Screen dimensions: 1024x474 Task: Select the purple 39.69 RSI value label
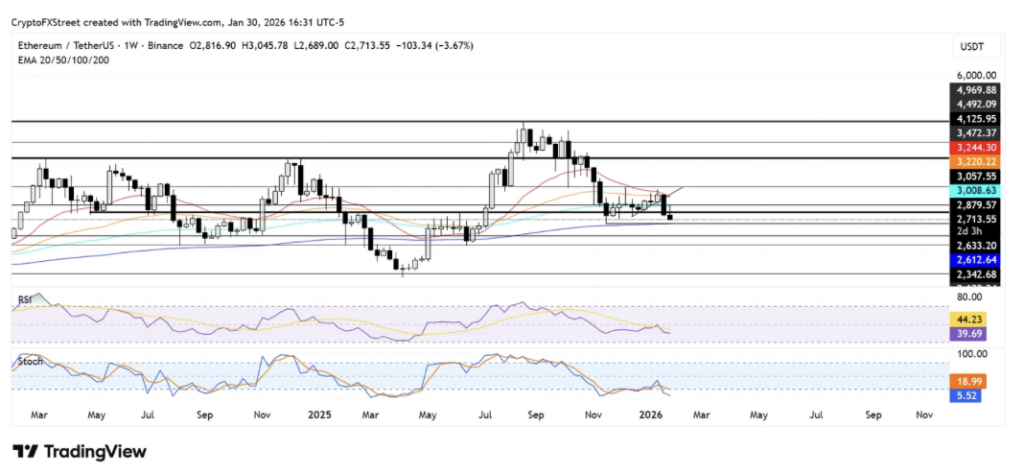[962, 336]
